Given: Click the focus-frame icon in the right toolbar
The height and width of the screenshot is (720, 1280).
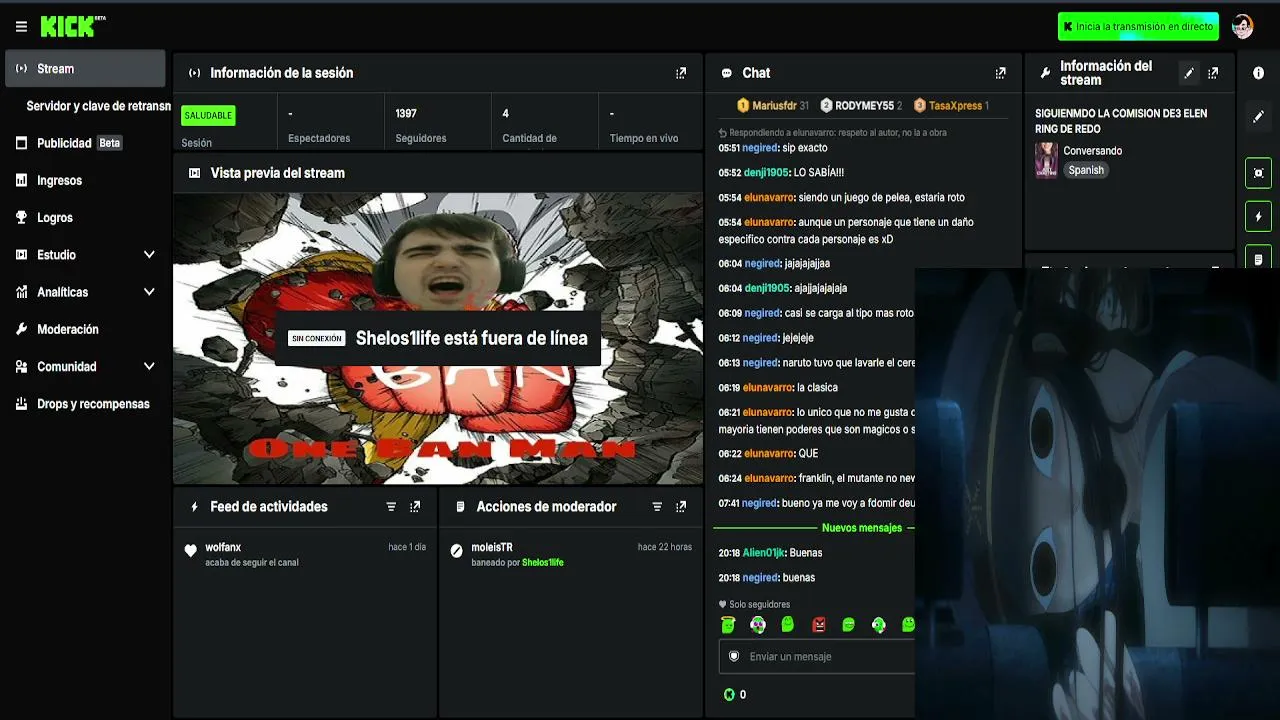Looking at the screenshot, I should pyautogui.click(x=1258, y=173).
